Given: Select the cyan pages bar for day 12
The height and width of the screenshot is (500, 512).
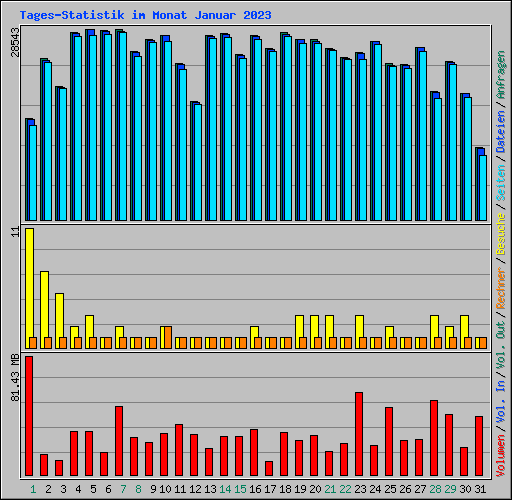Looking at the screenshot, I should [x=198, y=163].
